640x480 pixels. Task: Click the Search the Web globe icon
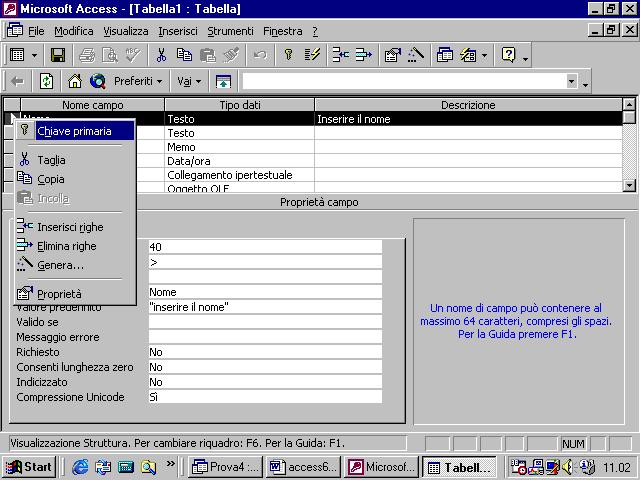(x=98, y=82)
